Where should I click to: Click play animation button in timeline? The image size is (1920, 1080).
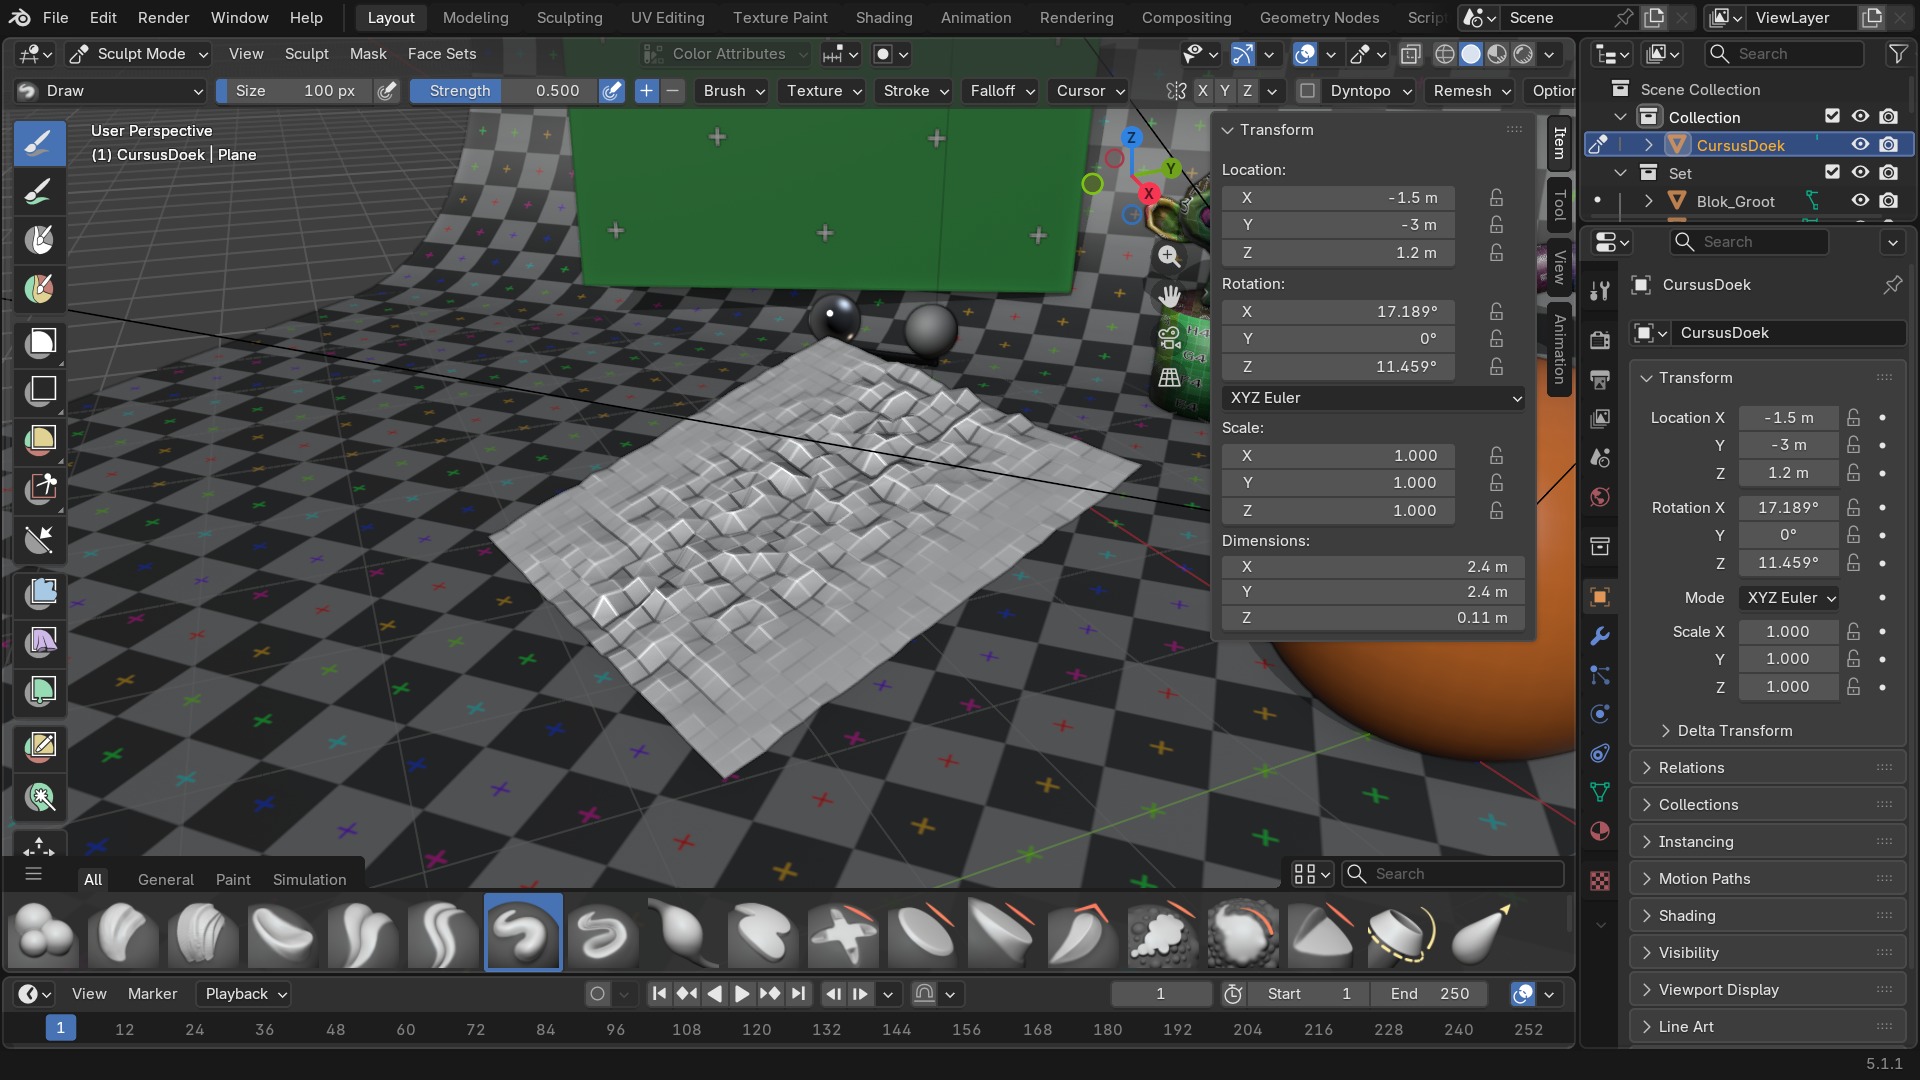742,994
